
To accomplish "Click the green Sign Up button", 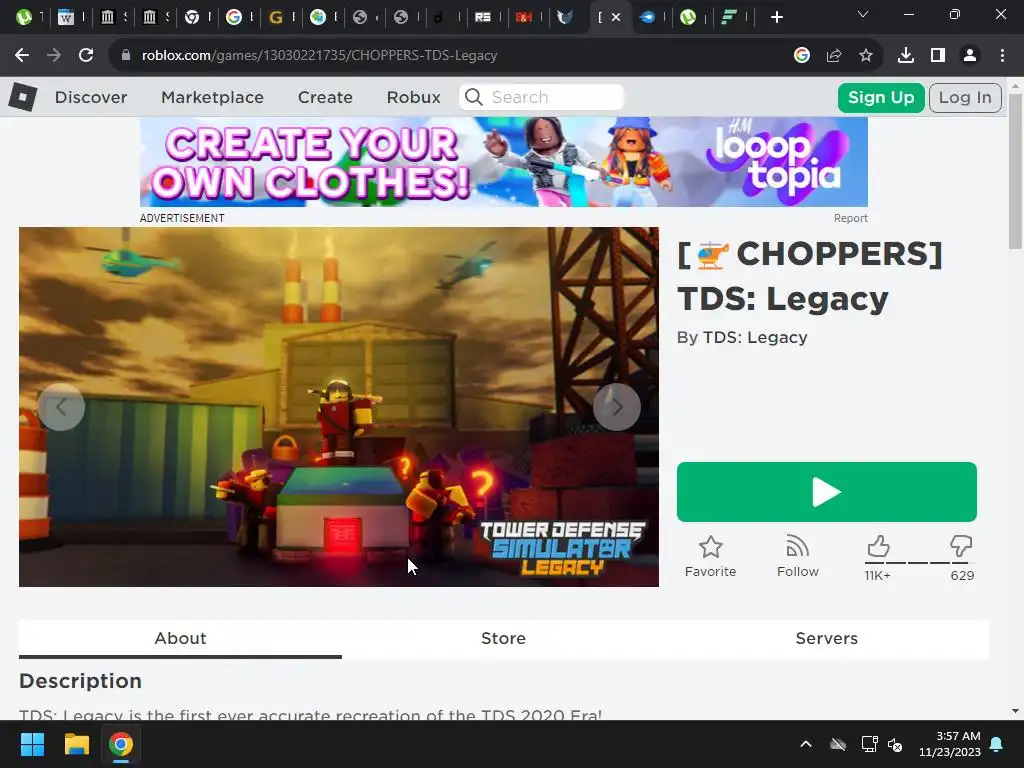I will pyautogui.click(x=881, y=98).
